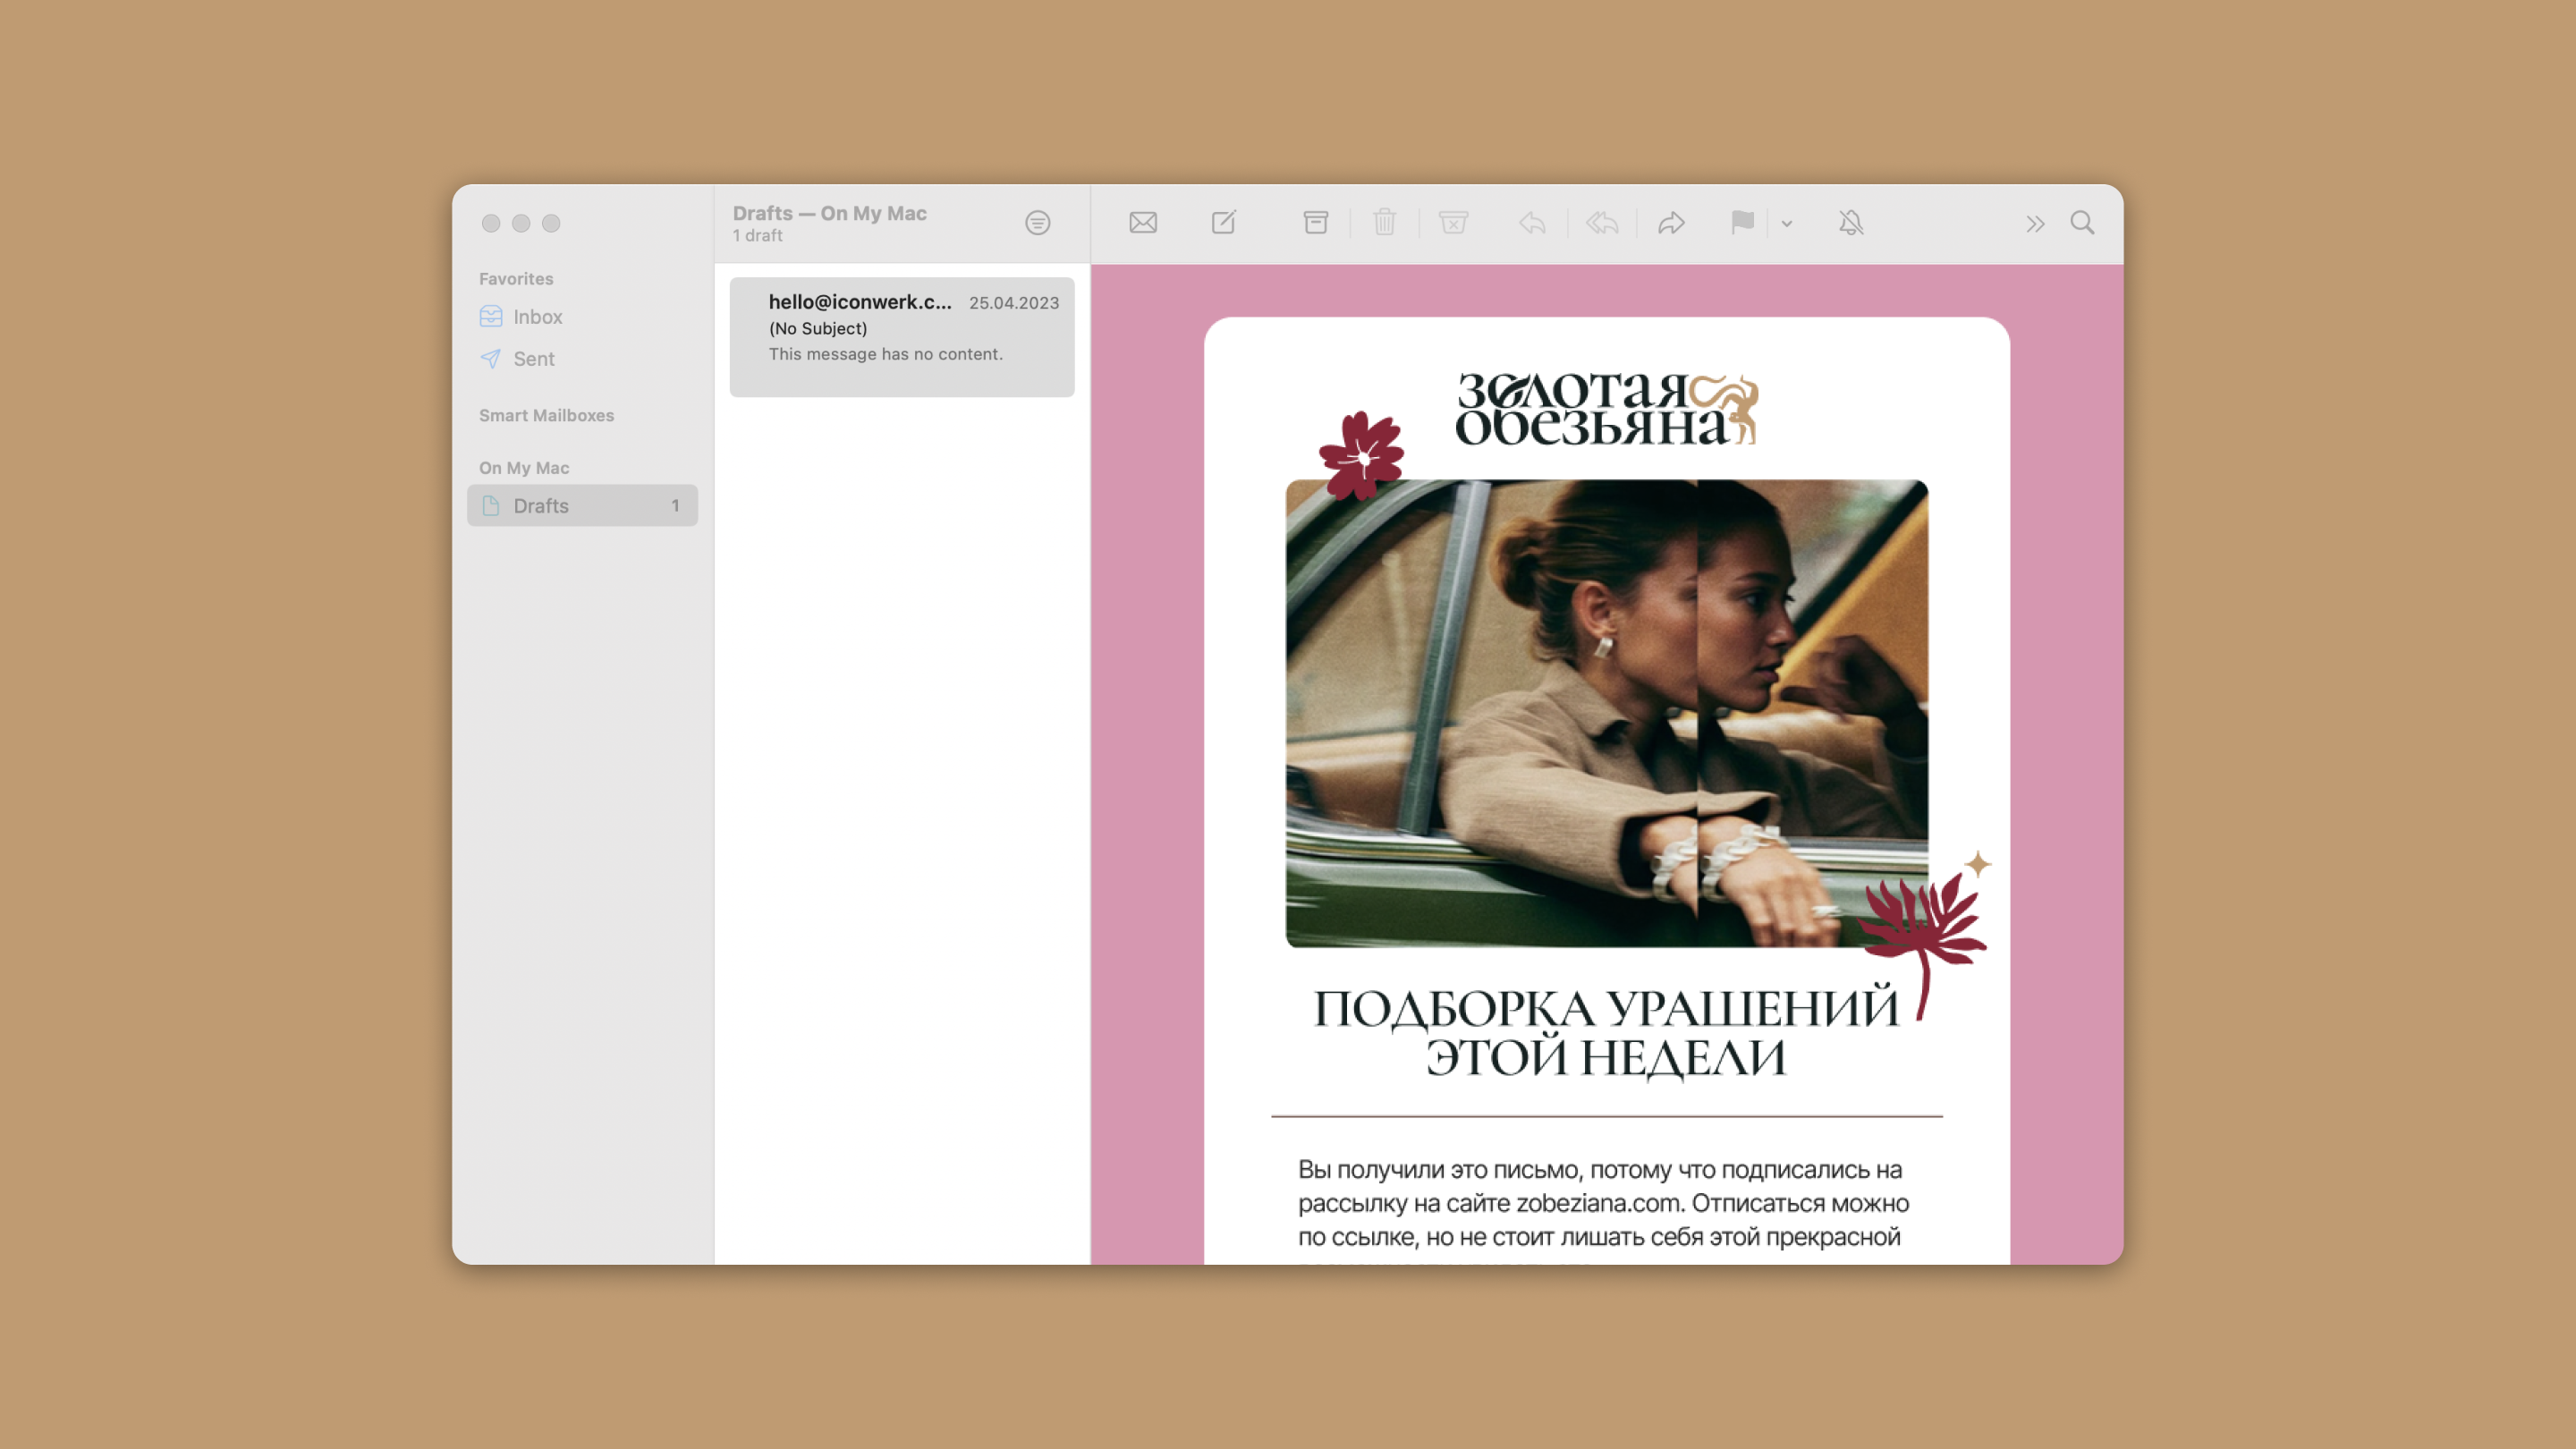Open the Sent mailbox

tap(533, 359)
